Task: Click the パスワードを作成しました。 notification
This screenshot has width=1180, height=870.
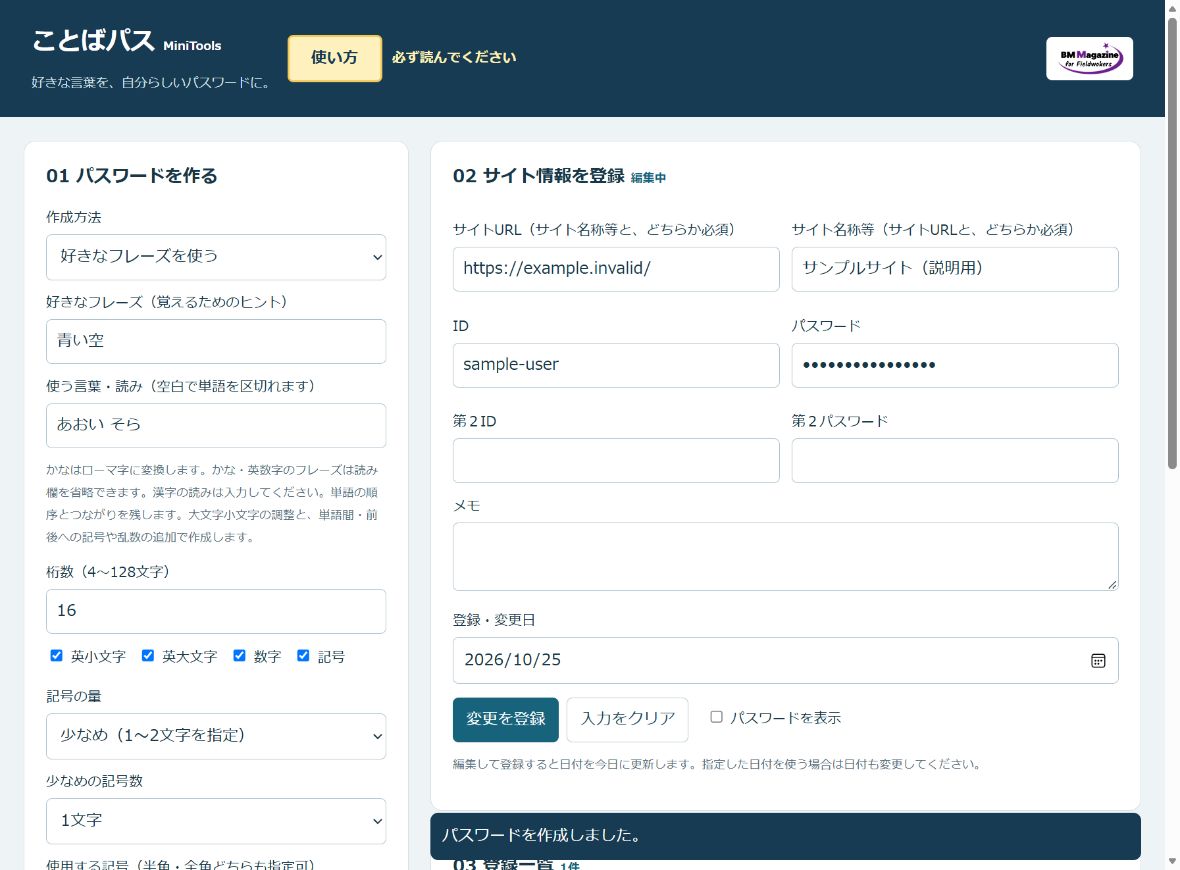Action: 785,835
